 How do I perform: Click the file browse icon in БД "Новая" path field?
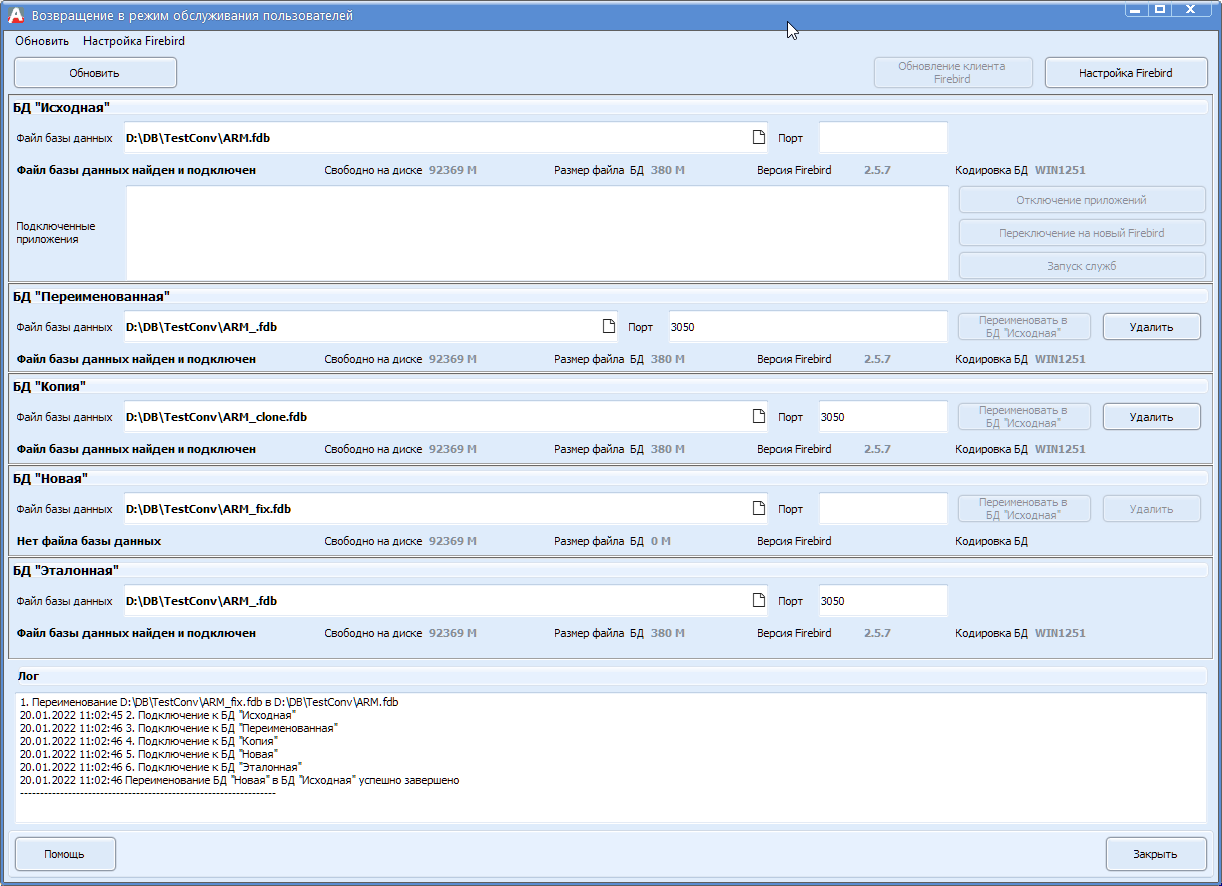(x=758, y=508)
